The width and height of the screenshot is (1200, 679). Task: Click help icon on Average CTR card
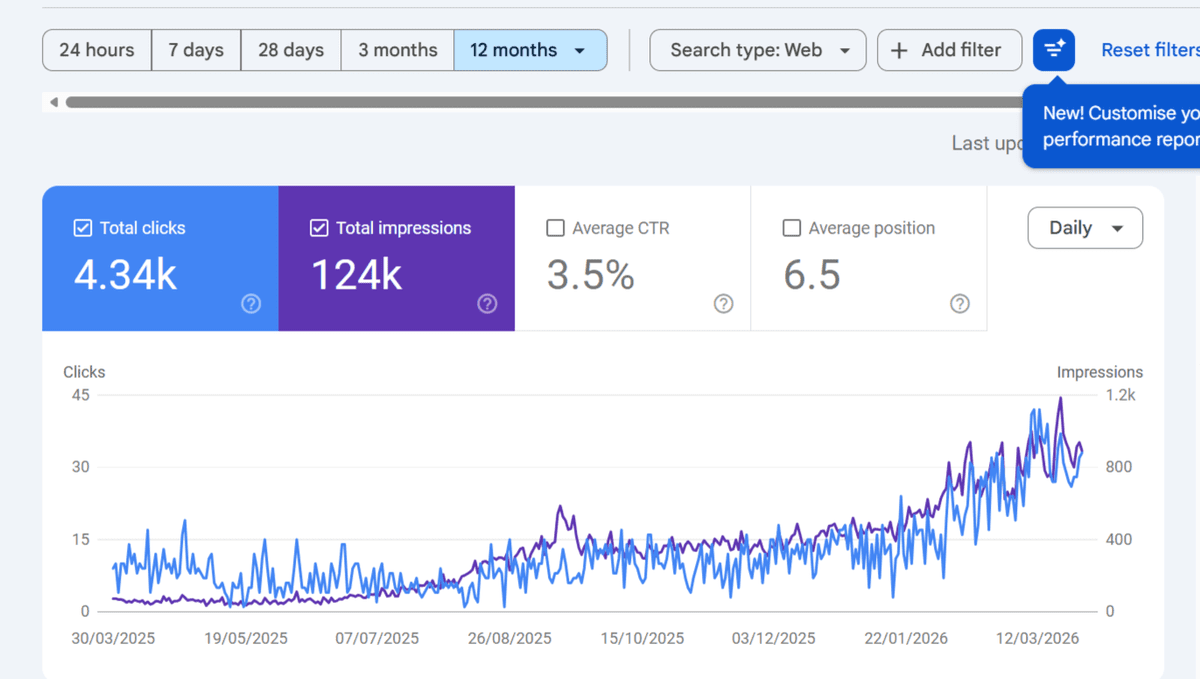click(x=723, y=304)
